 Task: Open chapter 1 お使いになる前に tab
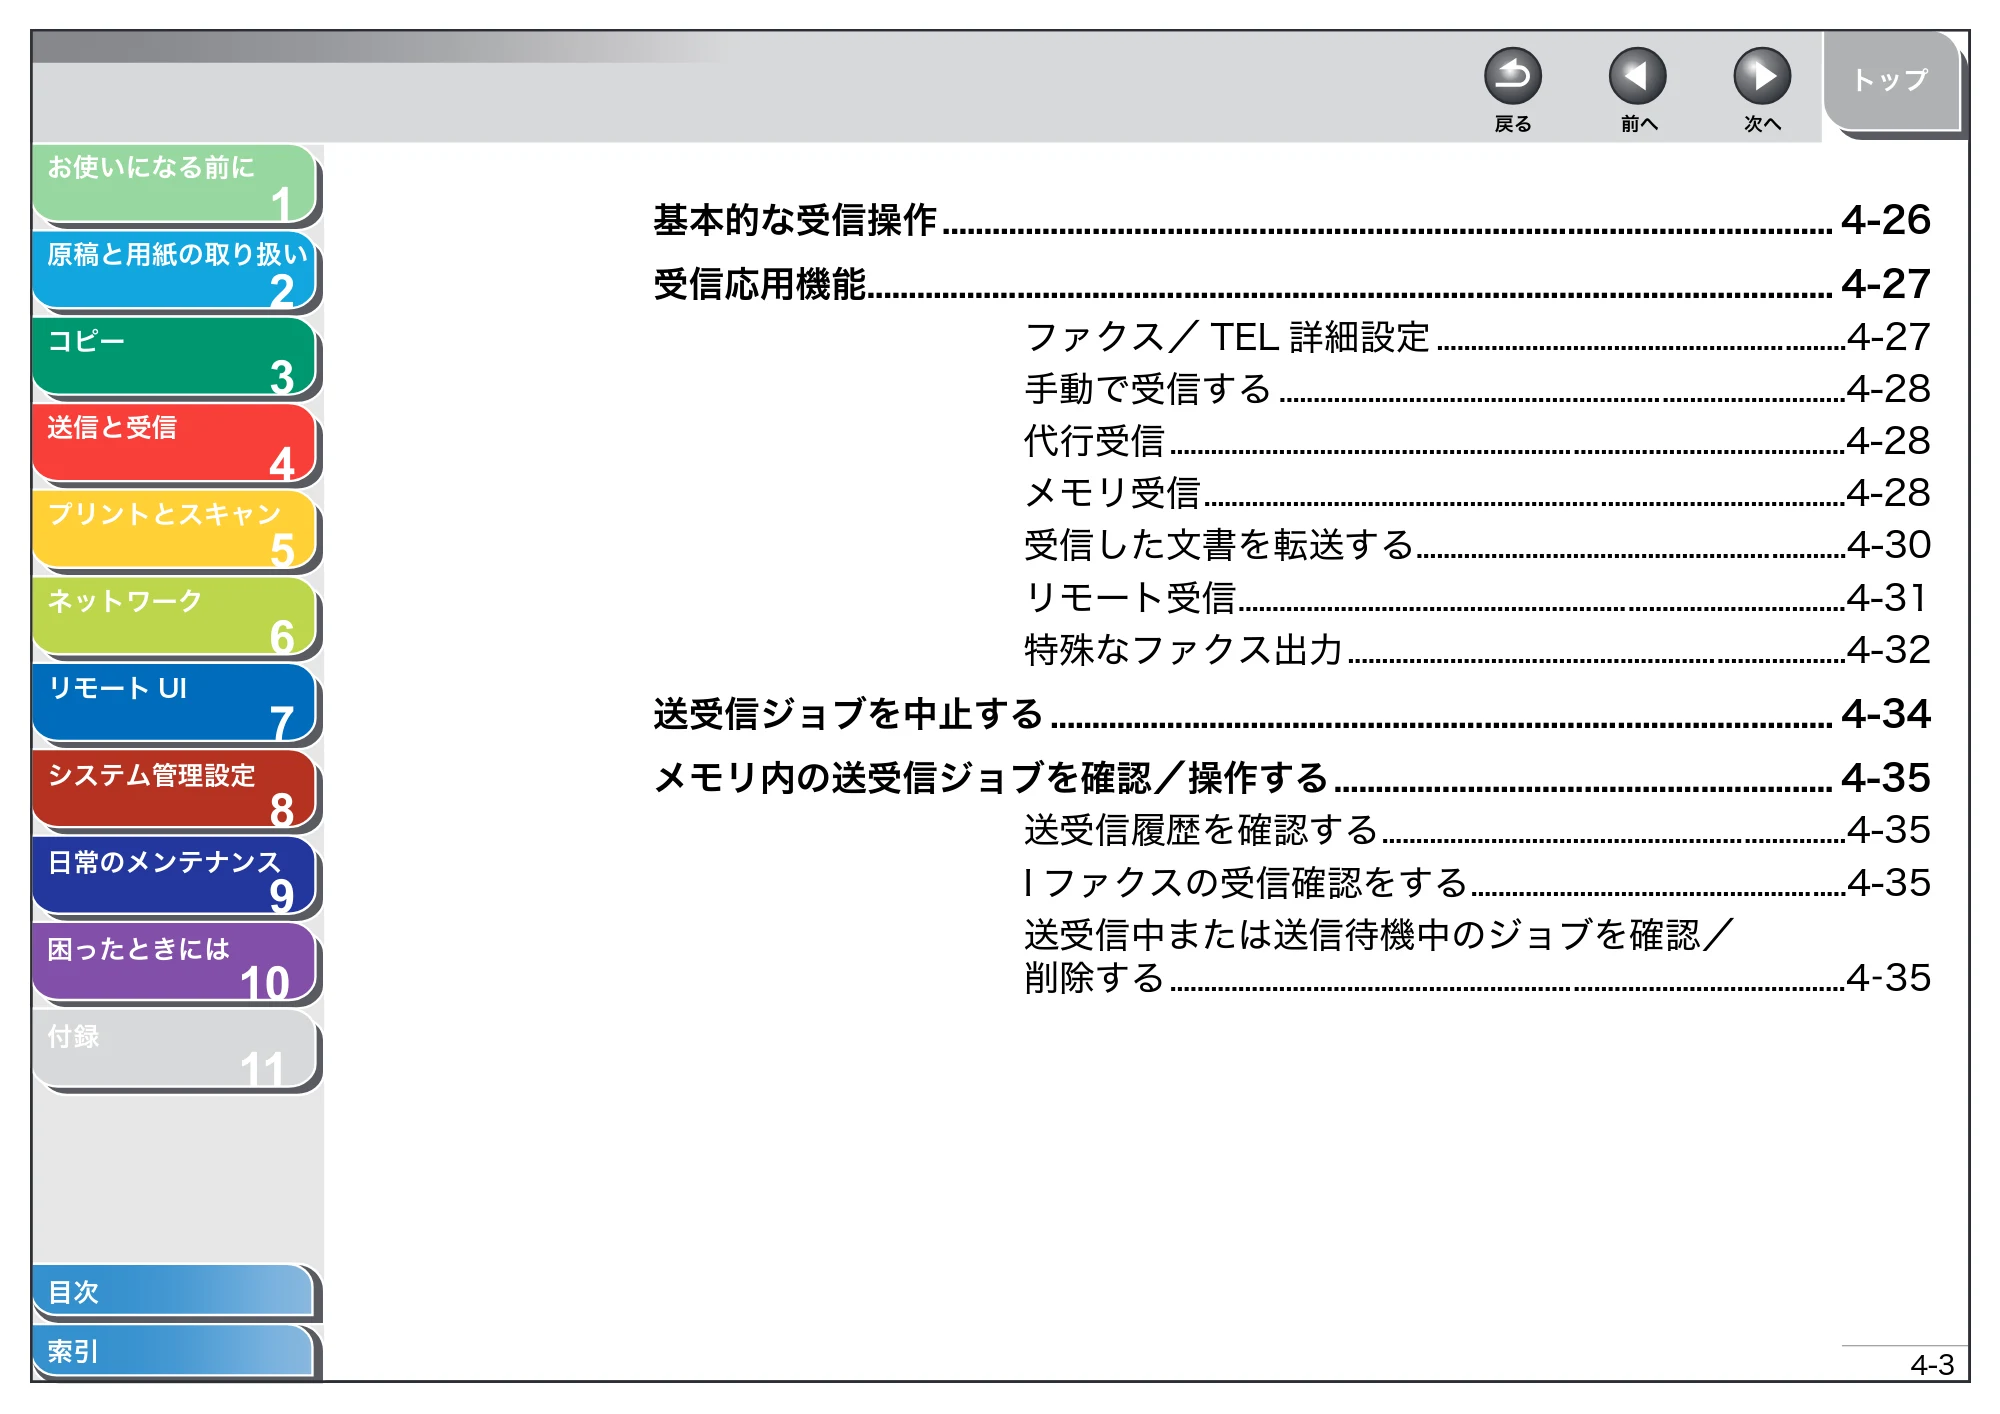[x=175, y=183]
